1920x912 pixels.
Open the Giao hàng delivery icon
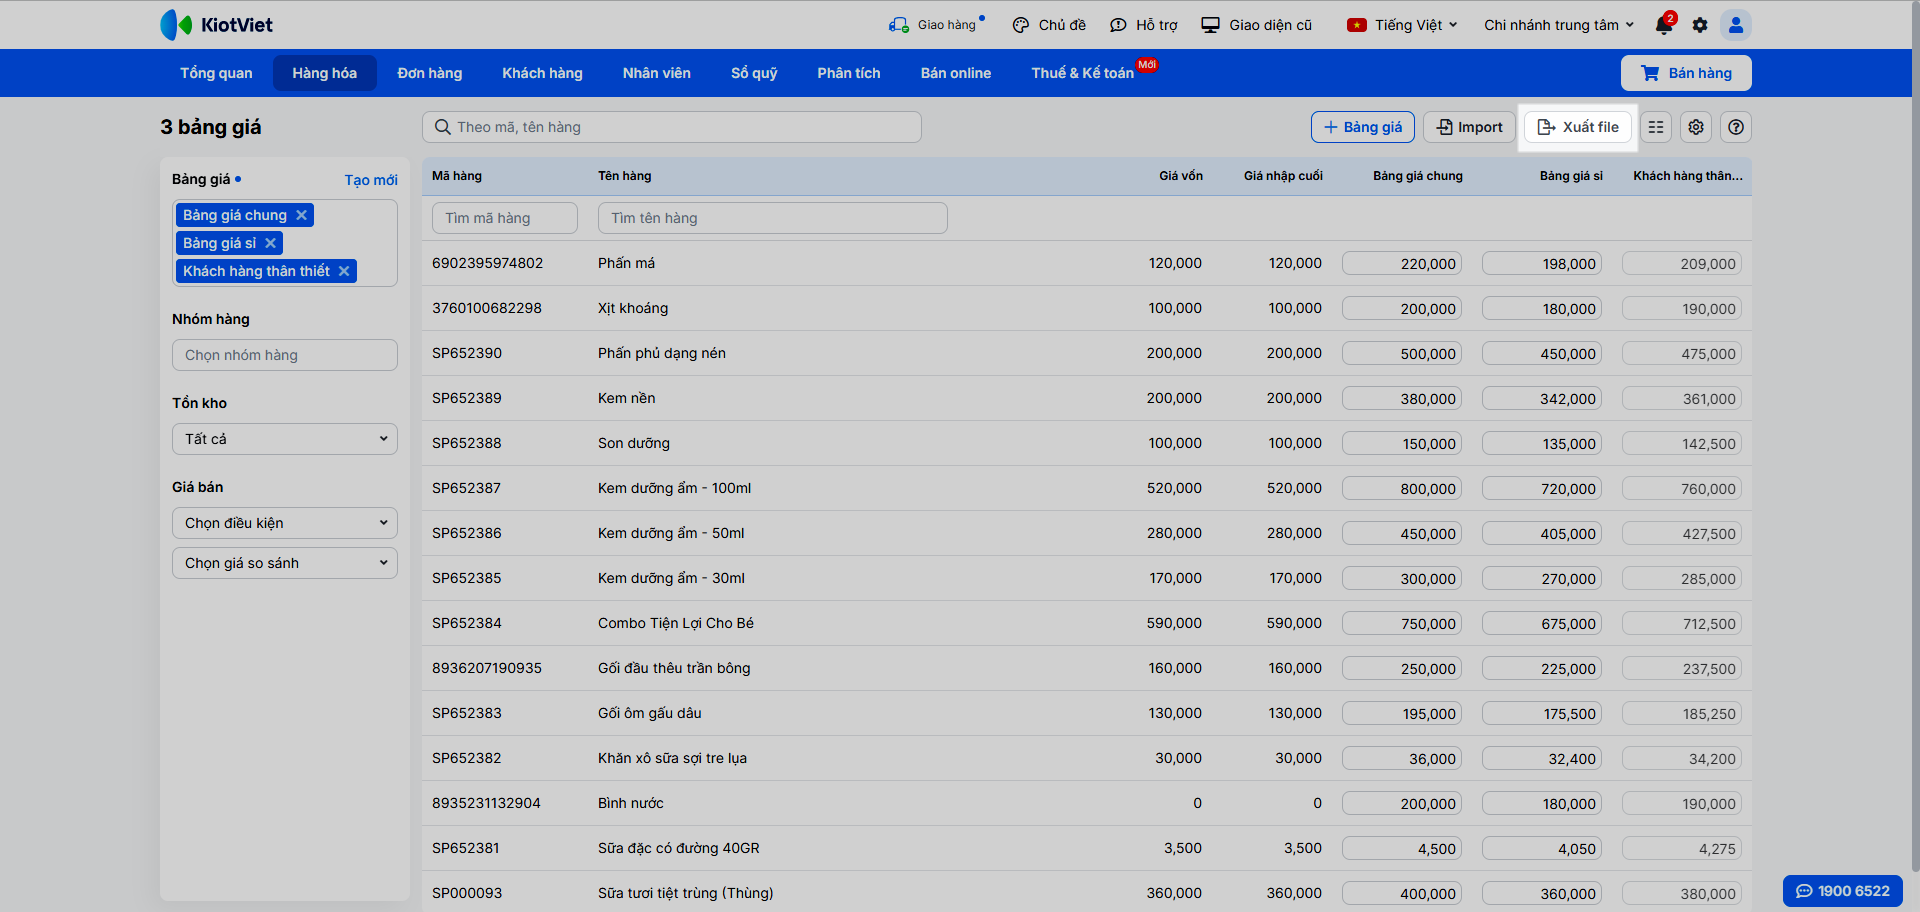898,25
